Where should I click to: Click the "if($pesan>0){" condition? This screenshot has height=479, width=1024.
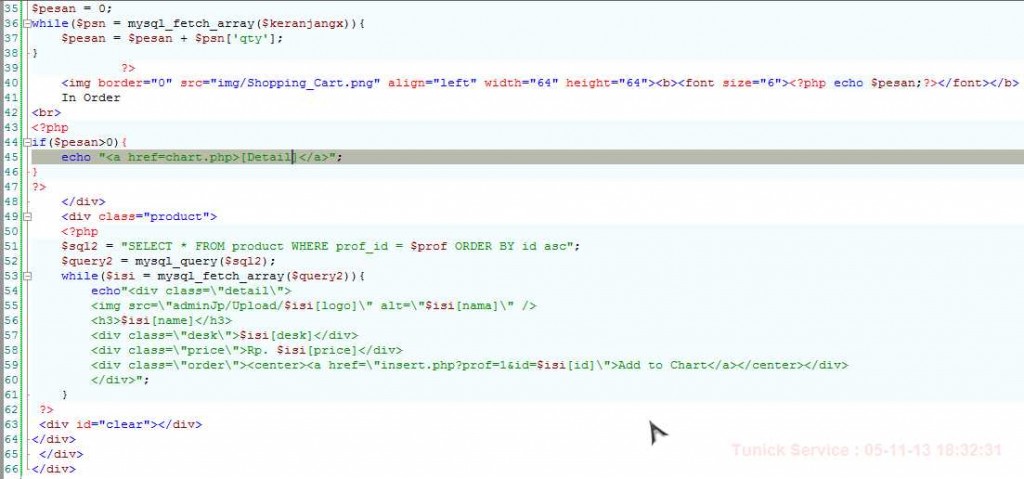79,142
